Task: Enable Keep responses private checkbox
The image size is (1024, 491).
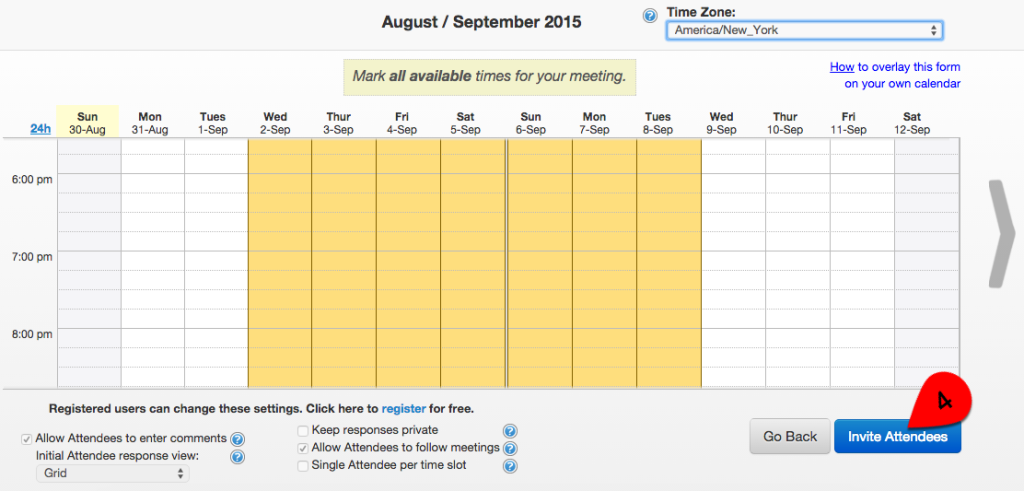Action: click(x=303, y=431)
